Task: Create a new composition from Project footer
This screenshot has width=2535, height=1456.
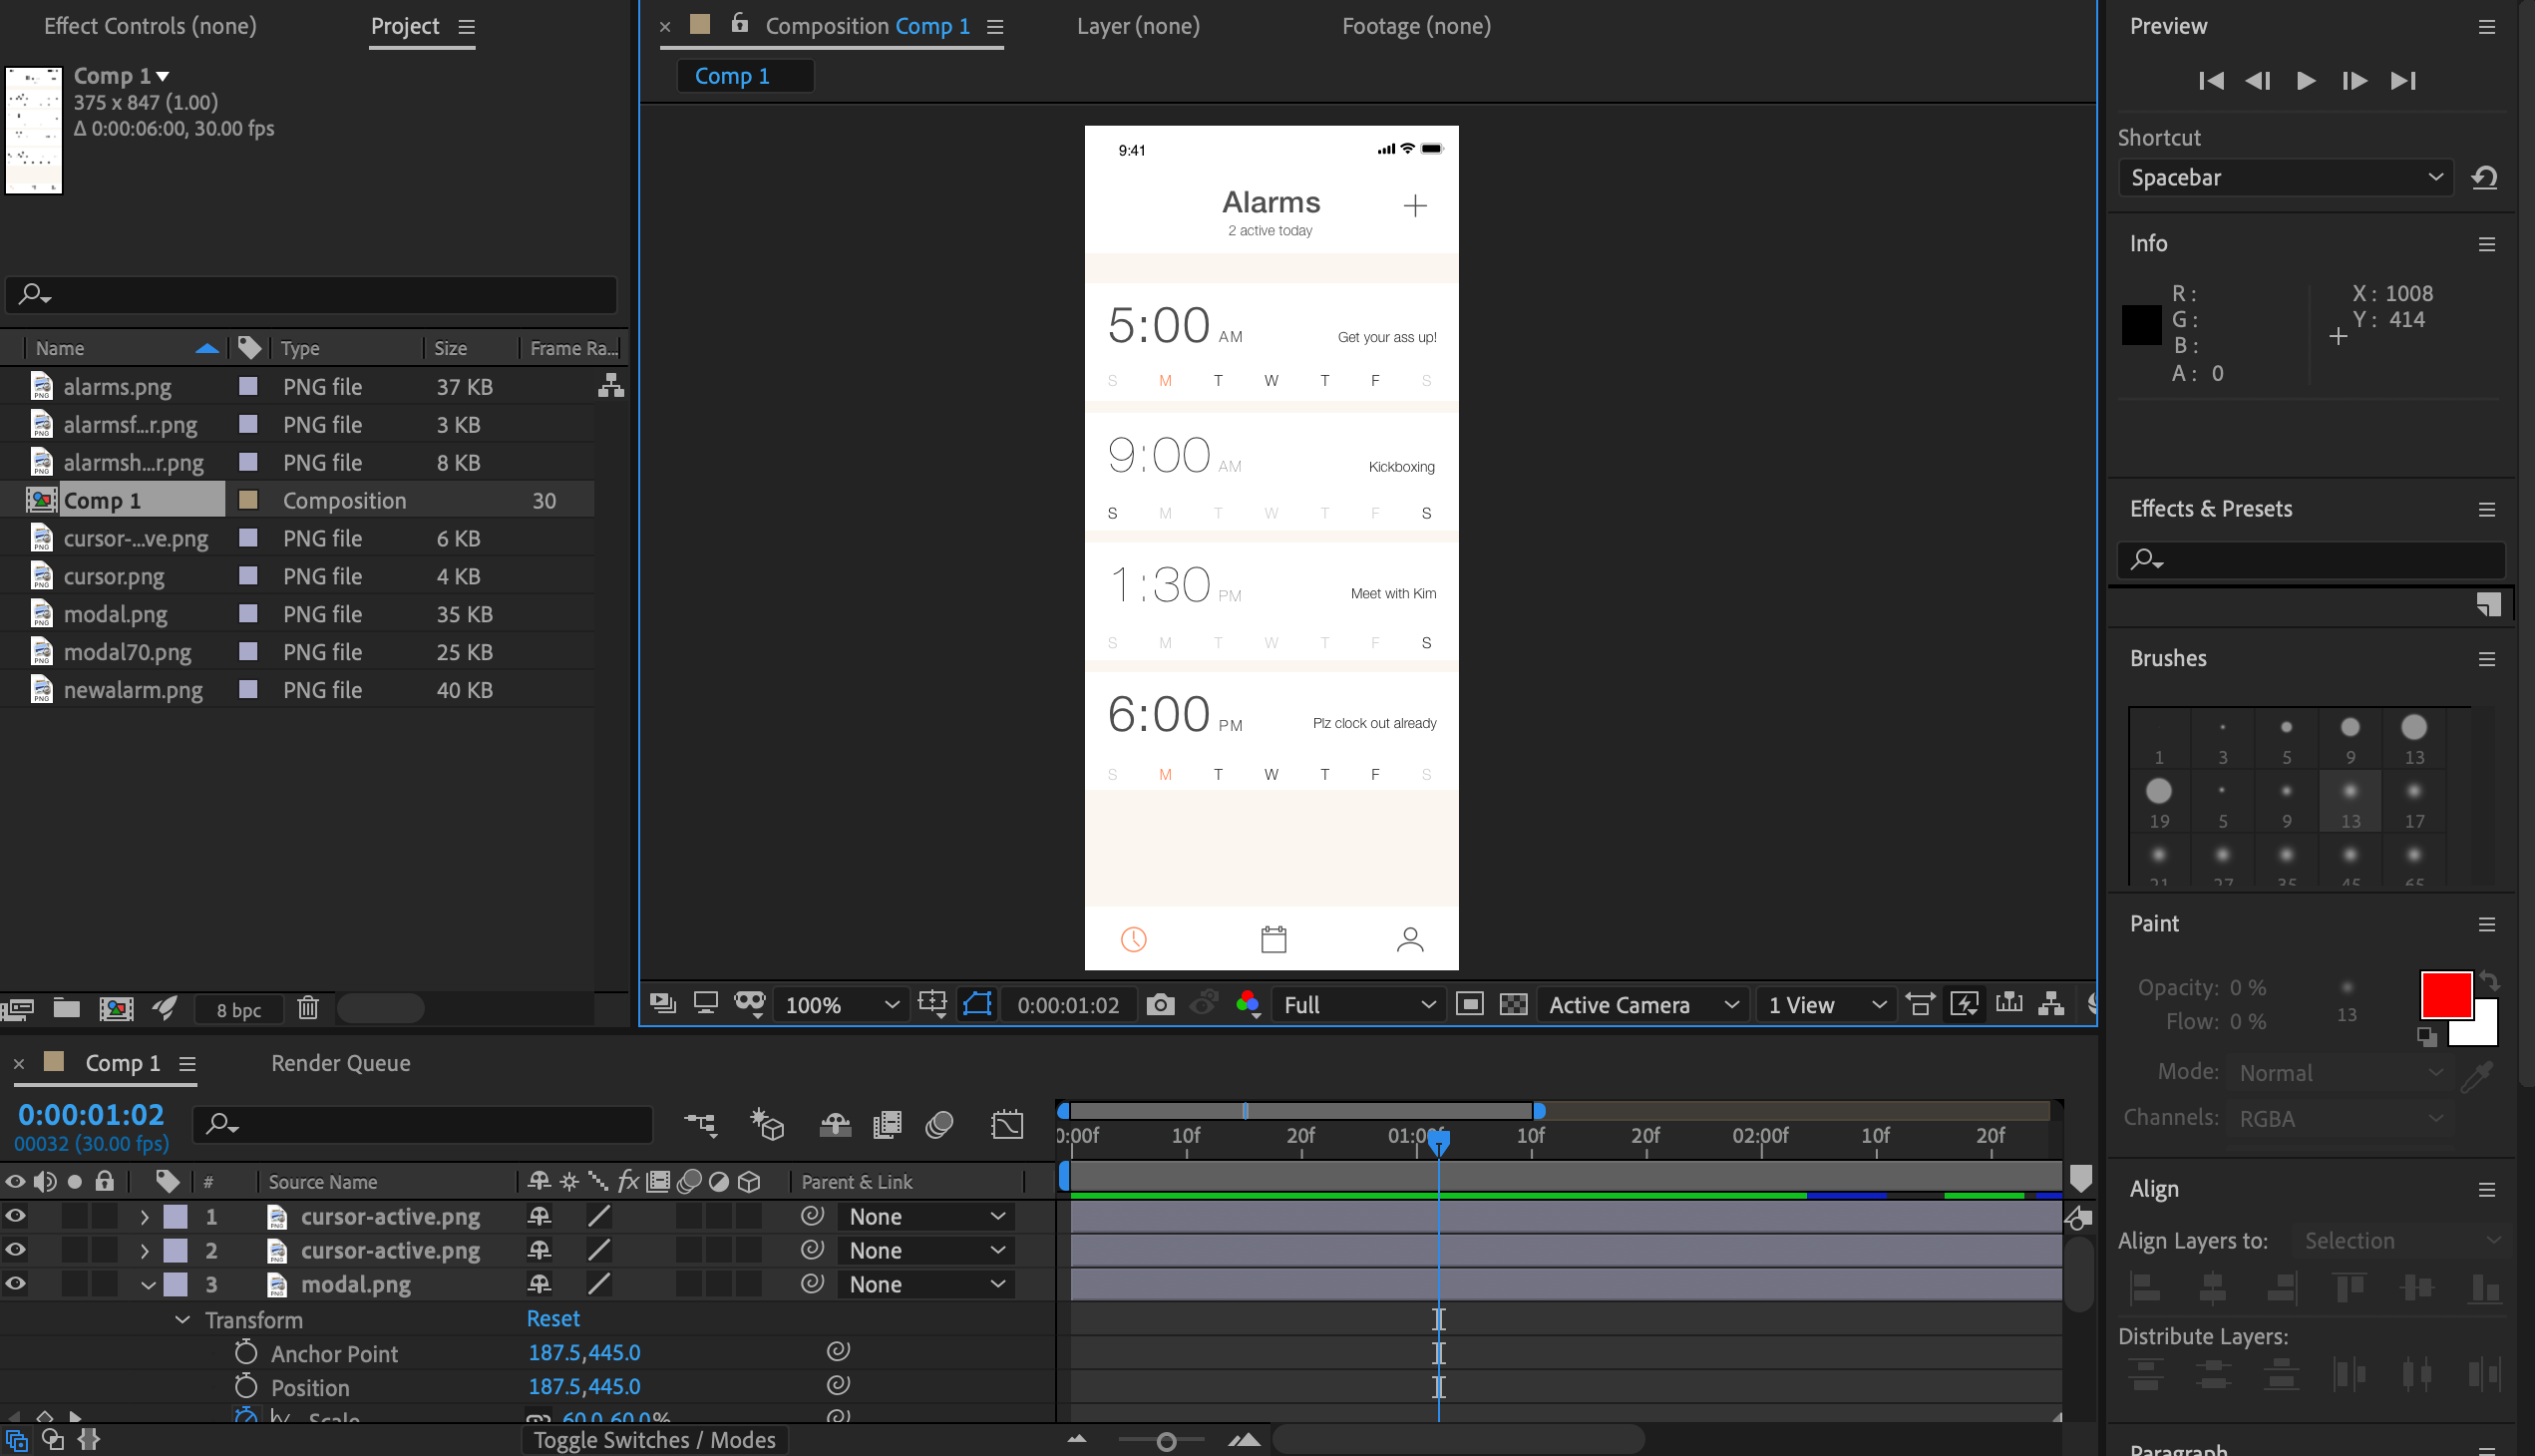Action: (116, 1008)
